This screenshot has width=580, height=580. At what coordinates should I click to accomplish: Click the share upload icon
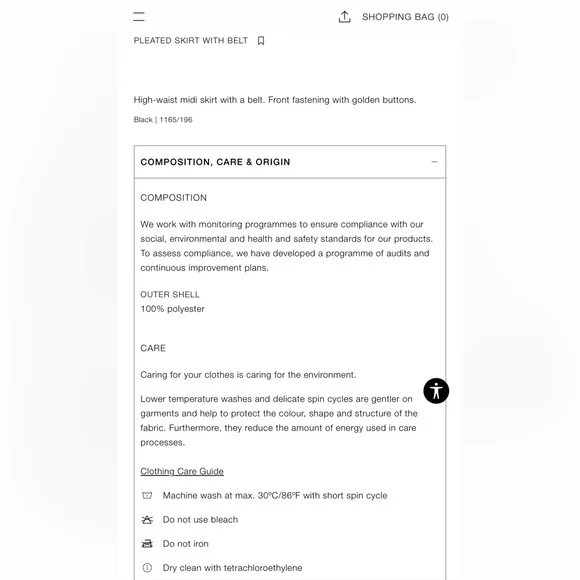click(x=344, y=17)
